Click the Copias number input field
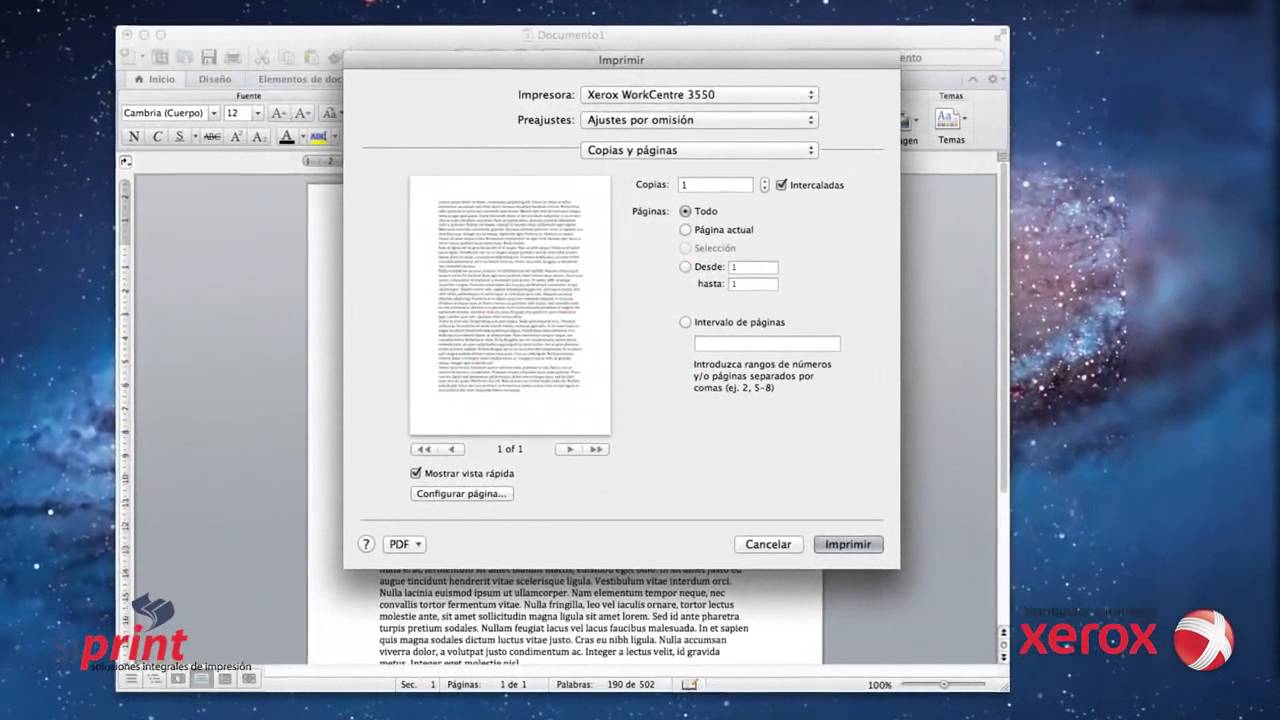This screenshot has height=720, width=1280. (x=715, y=185)
